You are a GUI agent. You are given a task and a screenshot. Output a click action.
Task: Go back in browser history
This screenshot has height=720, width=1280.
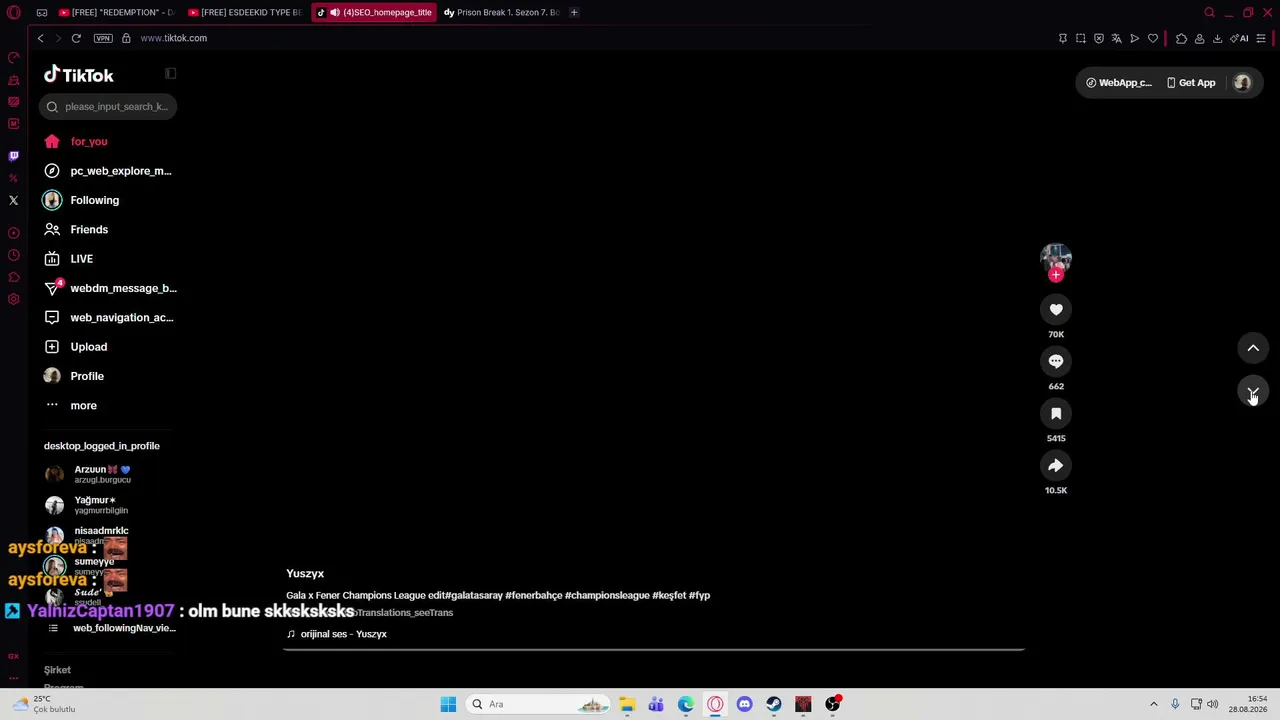click(40, 38)
